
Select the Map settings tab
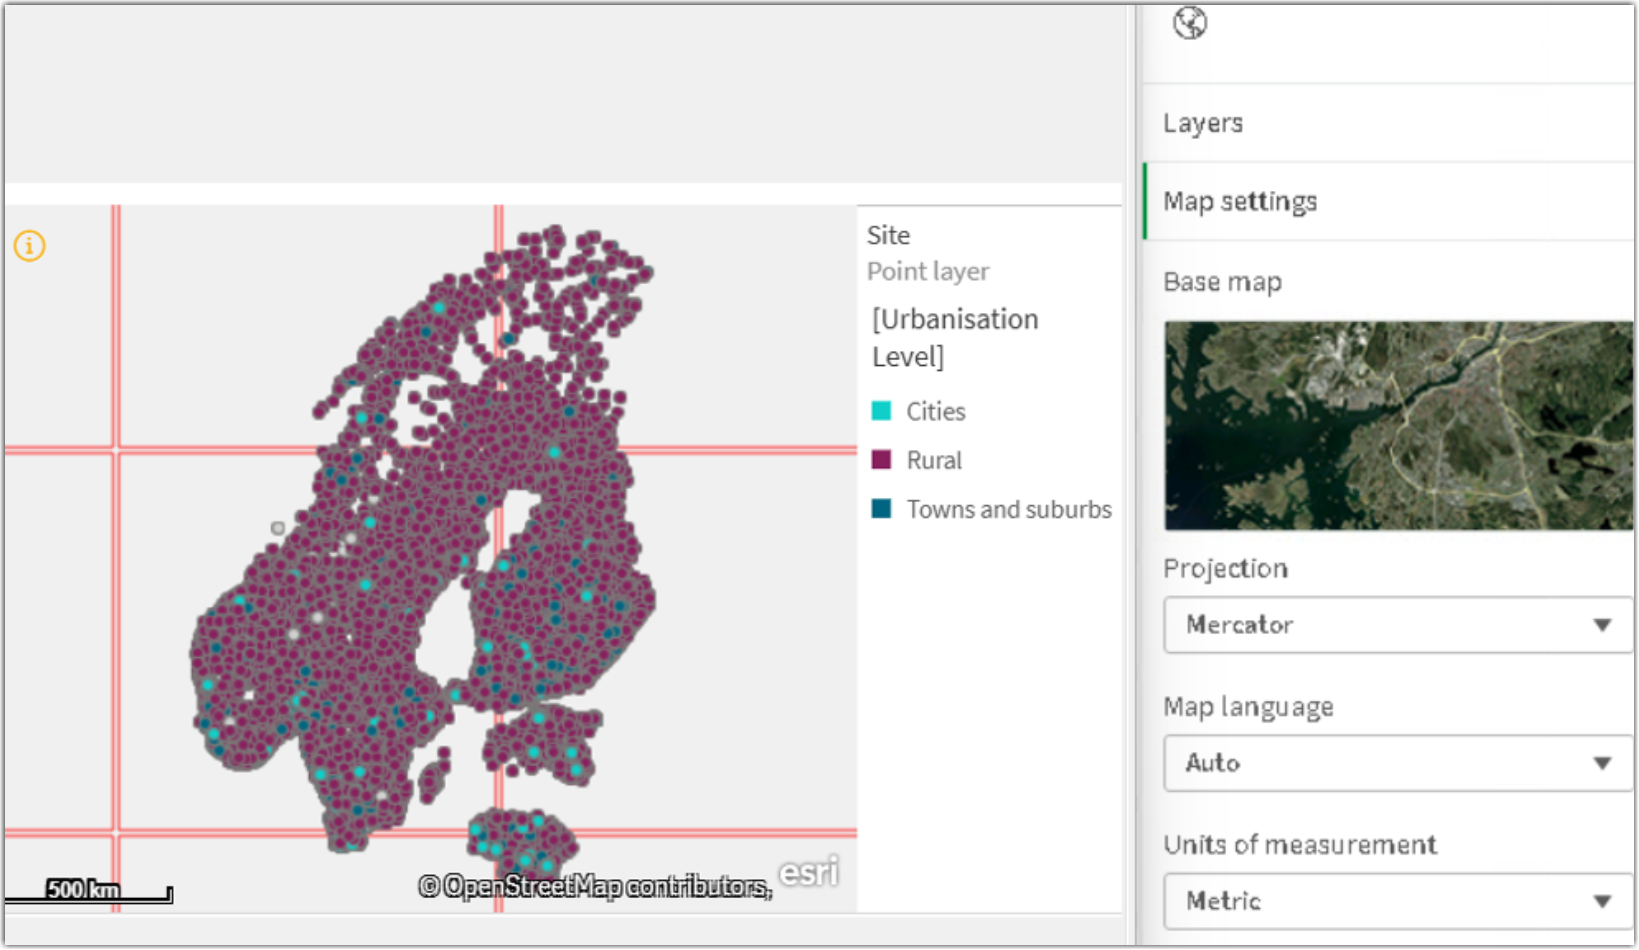tap(1240, 200)
